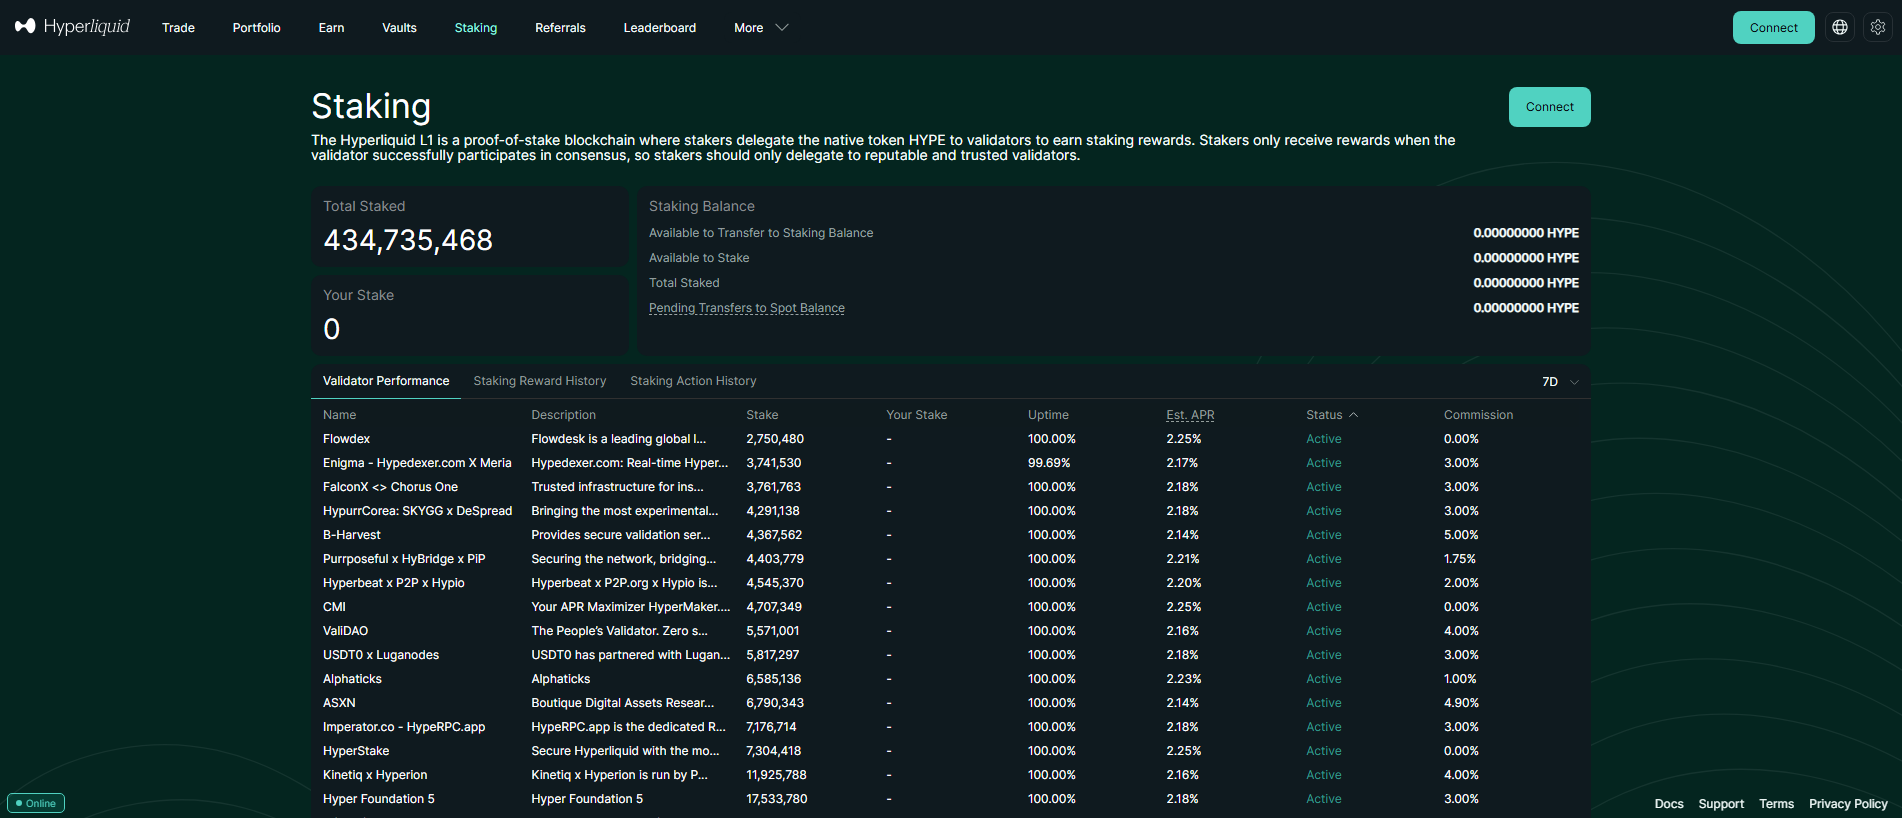Select the CMI validator row
This screenshot has height=818, width=1902.
(950, 607)
